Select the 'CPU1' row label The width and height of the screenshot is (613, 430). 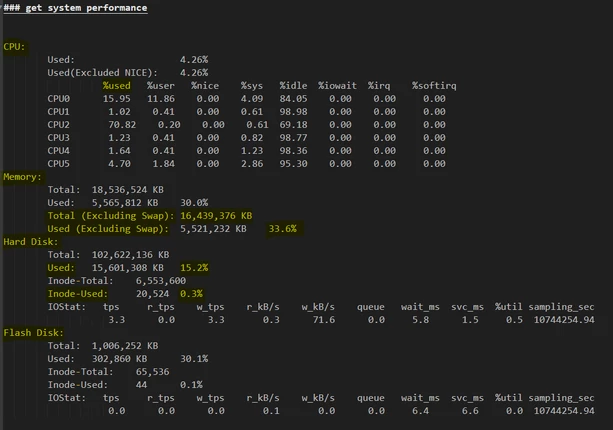pyautogui.click(x=58, y=111)
